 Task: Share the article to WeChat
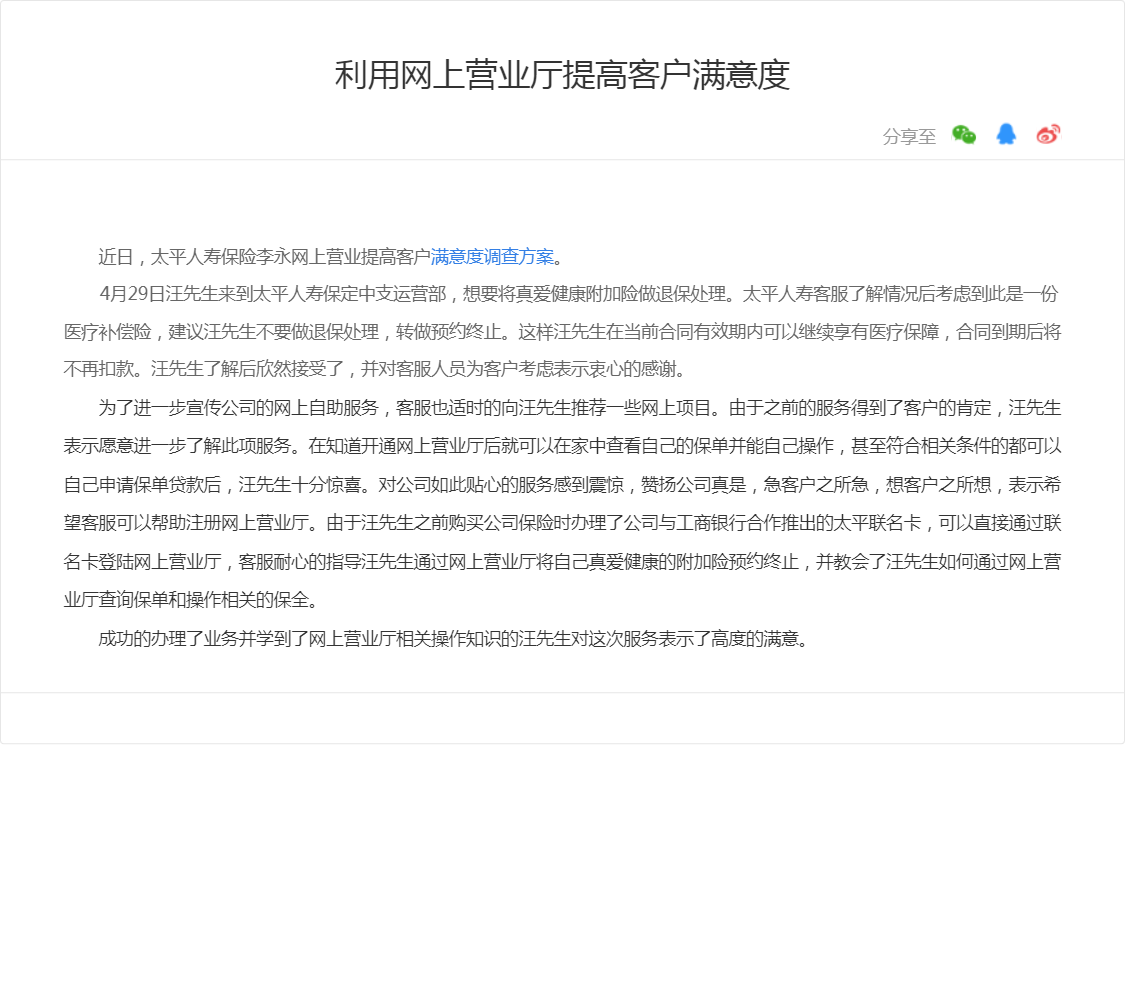(964, 135)
